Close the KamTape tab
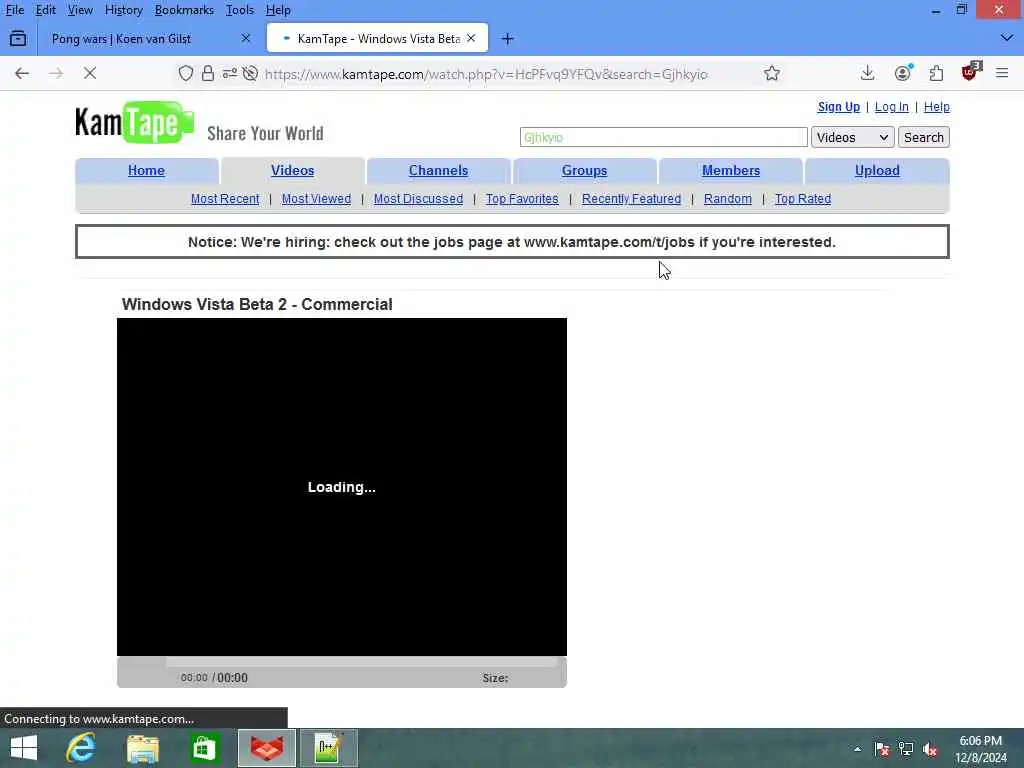The image size is (1024, 768). [471, 39]
